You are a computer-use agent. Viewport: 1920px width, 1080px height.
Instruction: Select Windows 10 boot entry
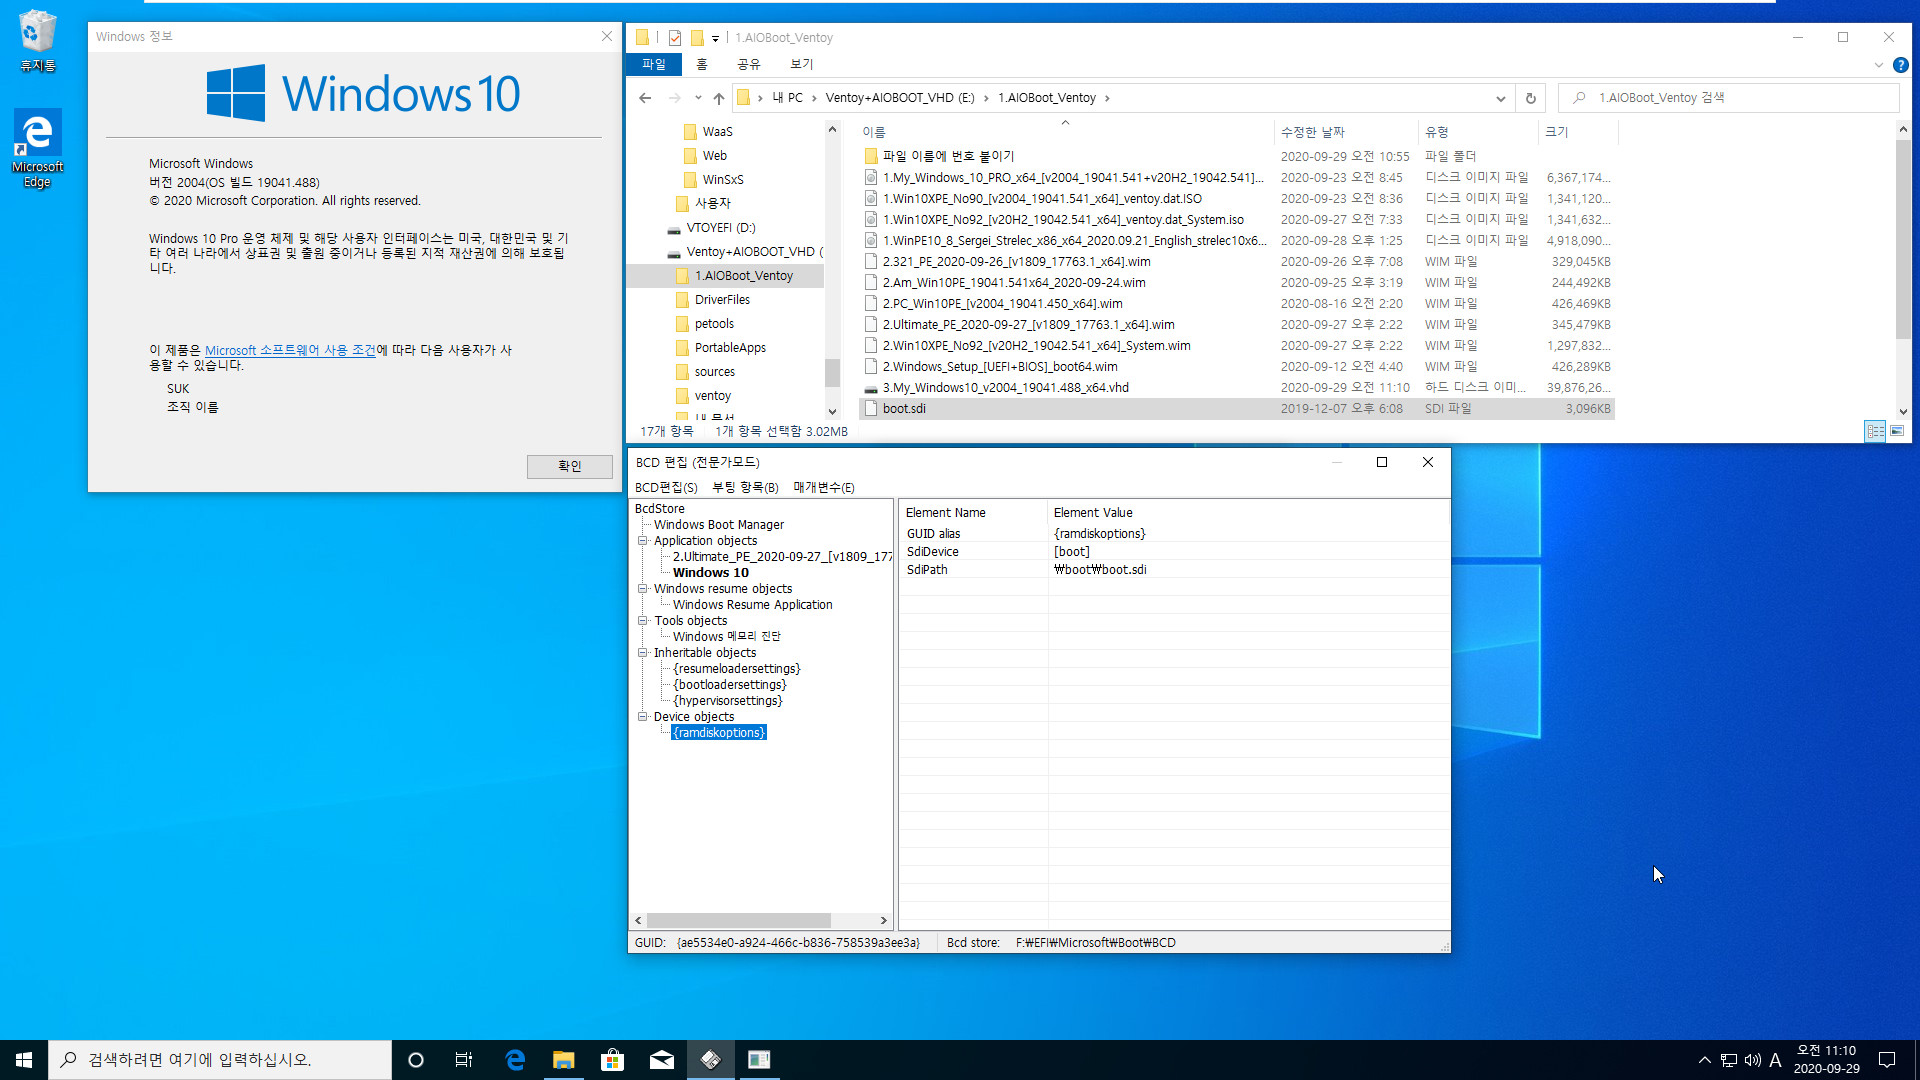(x=710, y=573)
